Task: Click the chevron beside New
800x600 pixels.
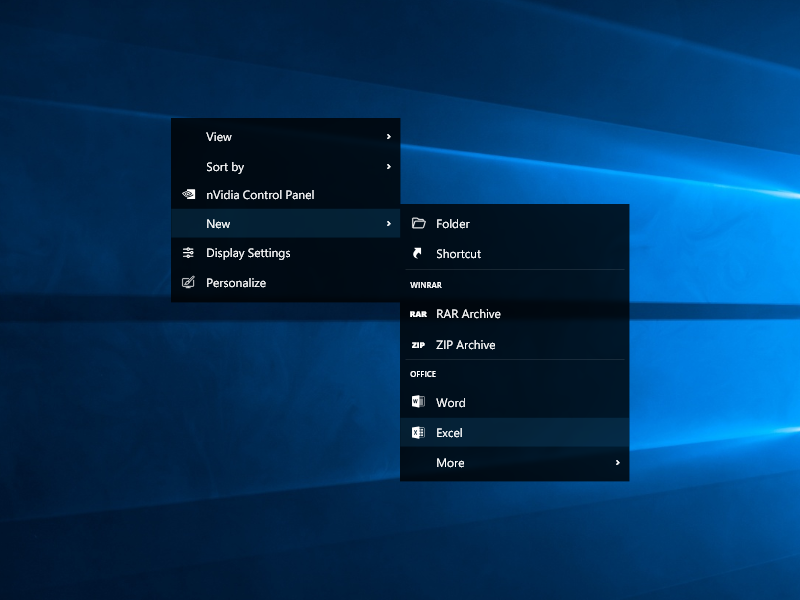Action: 388,224
